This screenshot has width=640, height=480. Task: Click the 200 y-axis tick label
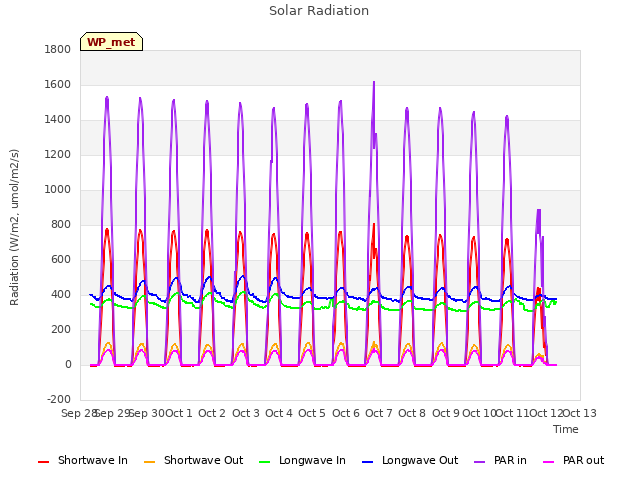coord(61,330)
